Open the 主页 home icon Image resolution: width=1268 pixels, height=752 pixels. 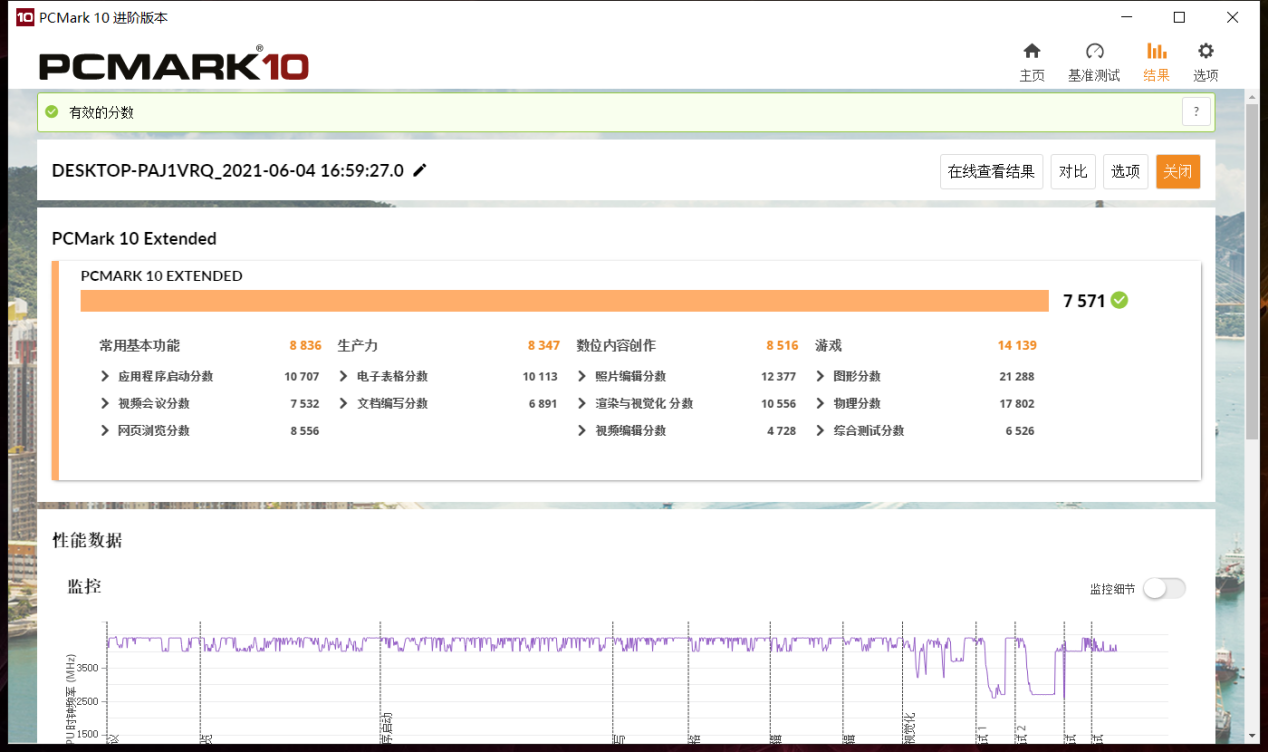[1032, 52]
